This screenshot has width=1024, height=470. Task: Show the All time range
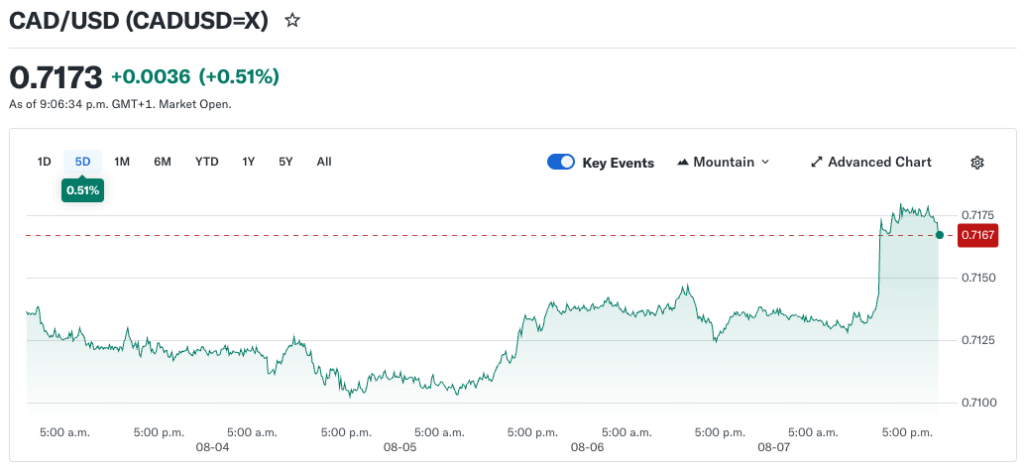(x=324, y=162)
